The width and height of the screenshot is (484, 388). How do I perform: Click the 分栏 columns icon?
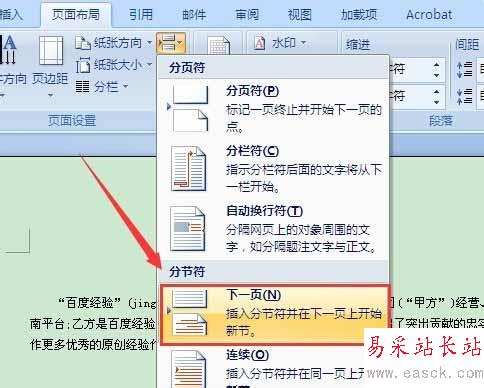82,87
